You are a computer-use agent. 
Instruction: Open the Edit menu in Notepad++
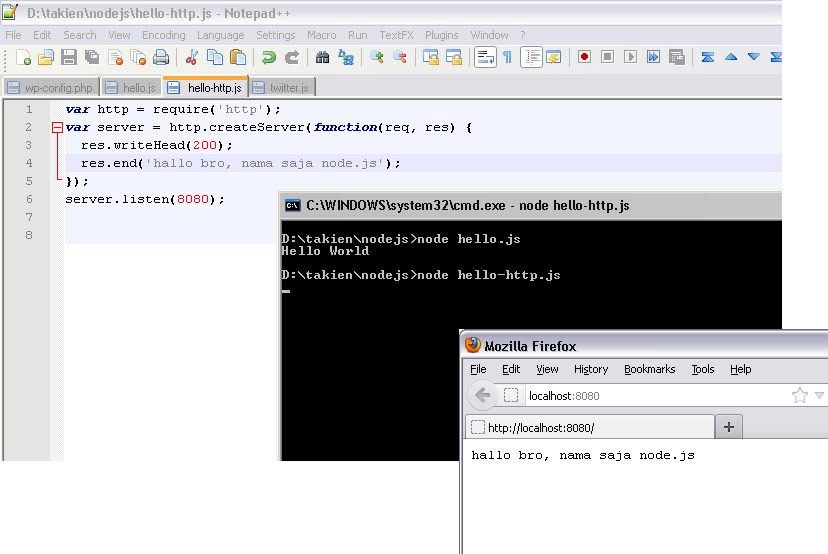tap(42, 35)
